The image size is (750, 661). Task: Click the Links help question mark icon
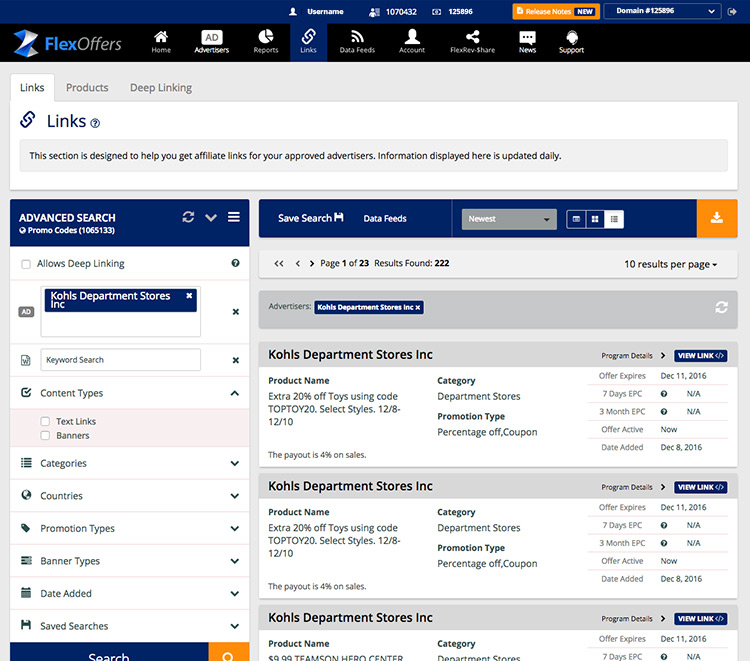[x=95, y=123]
